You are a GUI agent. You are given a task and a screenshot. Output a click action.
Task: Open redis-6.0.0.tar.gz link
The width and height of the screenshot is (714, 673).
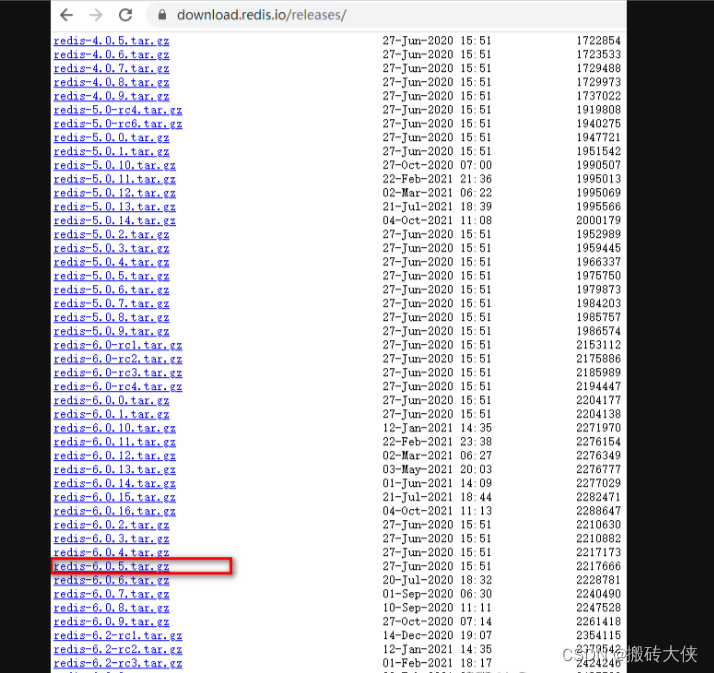pos(112,400)
